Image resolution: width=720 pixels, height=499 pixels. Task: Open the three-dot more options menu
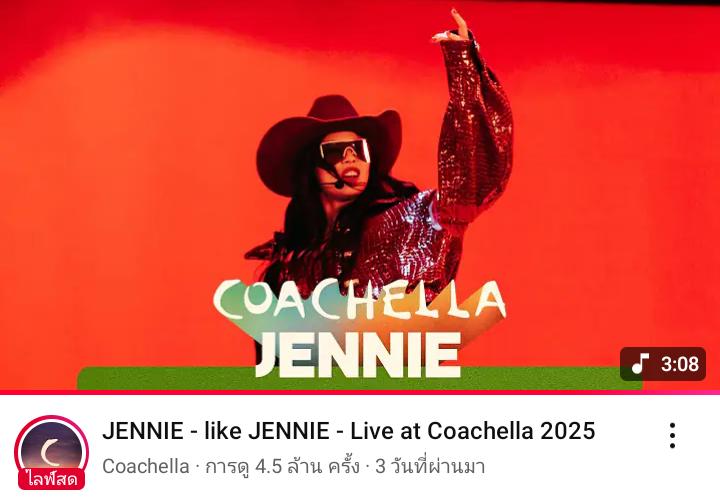672,435
